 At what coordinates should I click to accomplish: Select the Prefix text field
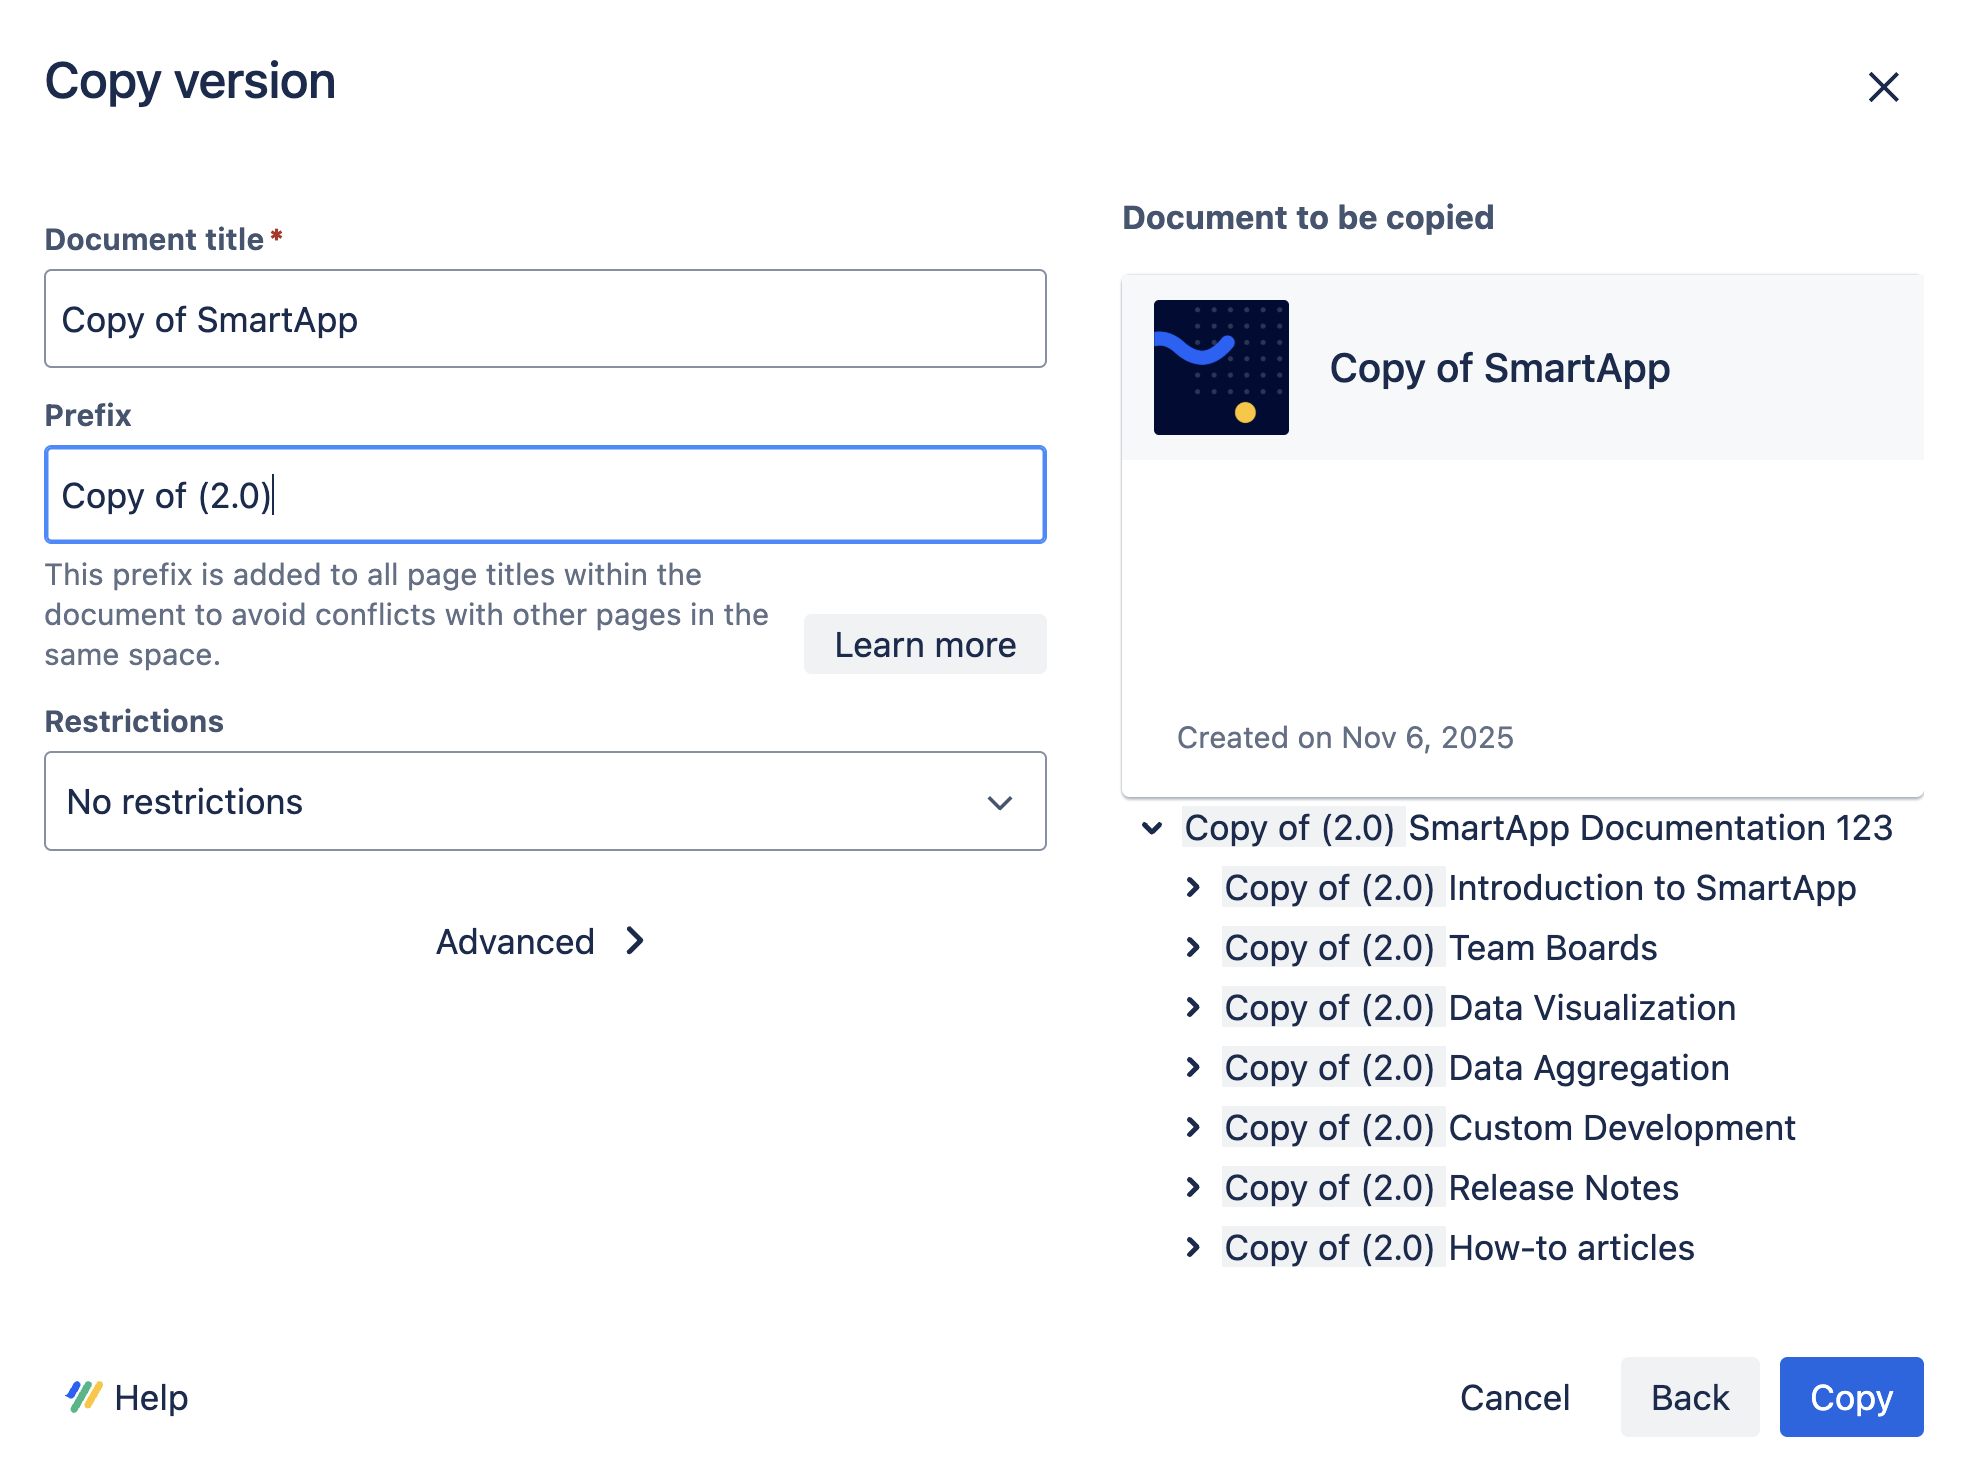(544, 495)
